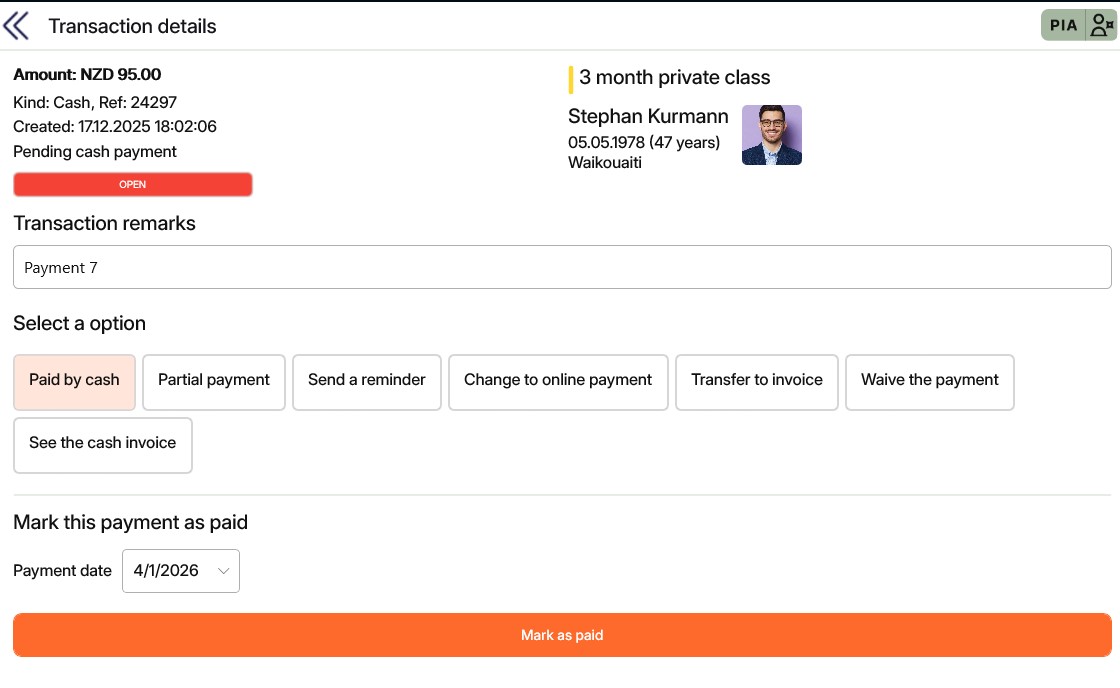Open See the cash invoice
1120x688 pixels.
(x=103, y=445)
